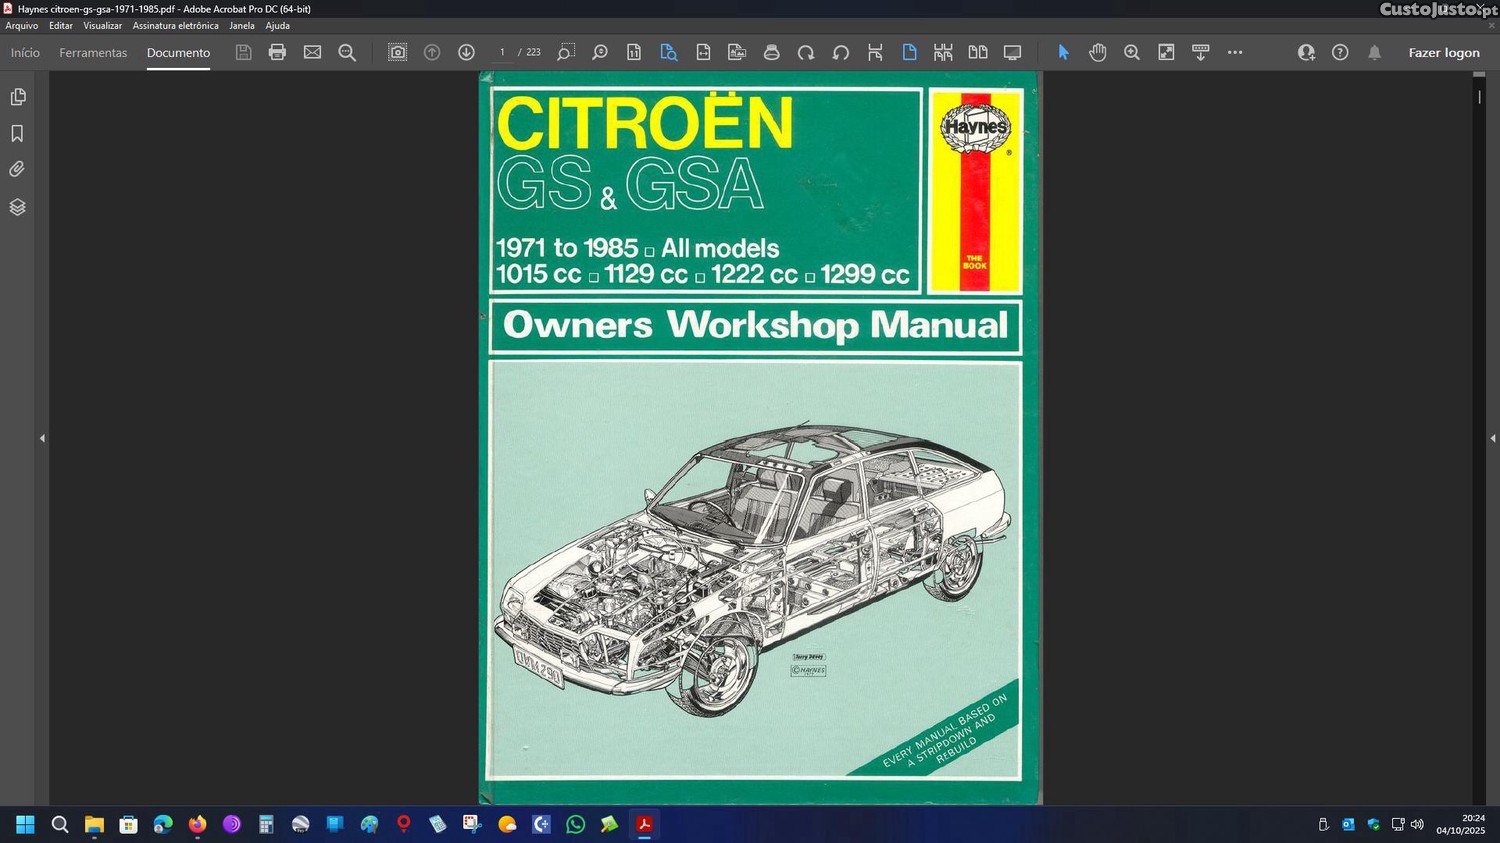Toggle single page view mode
The width and height of the screenshot is (1500, 843).
click(909, 52)
